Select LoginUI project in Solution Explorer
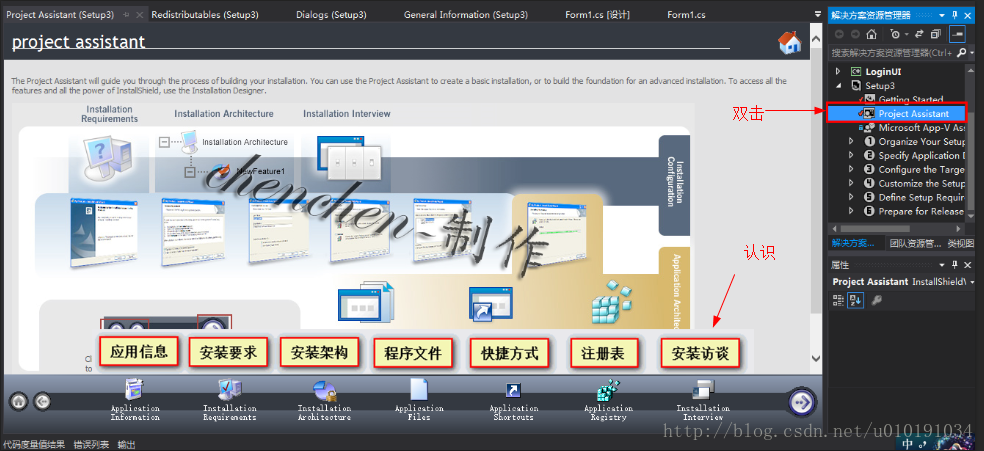The image size is (984, 451). coord(884,72)
